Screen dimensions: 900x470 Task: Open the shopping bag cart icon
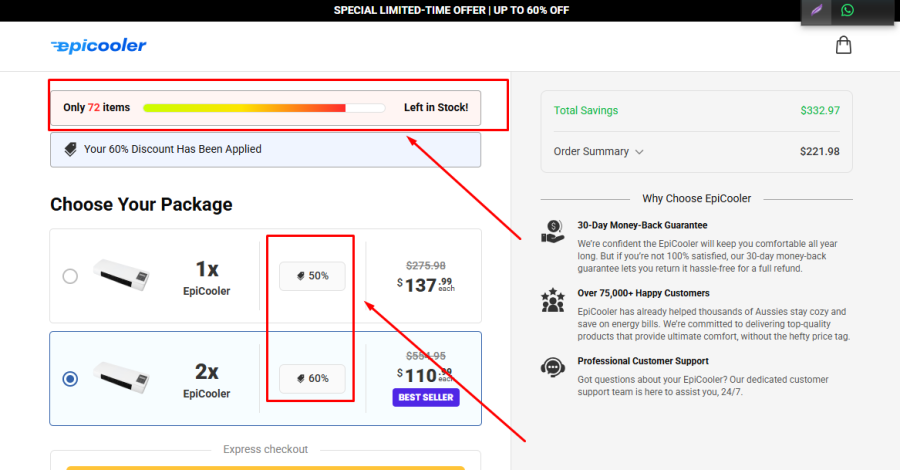click(x=843, y=45)
